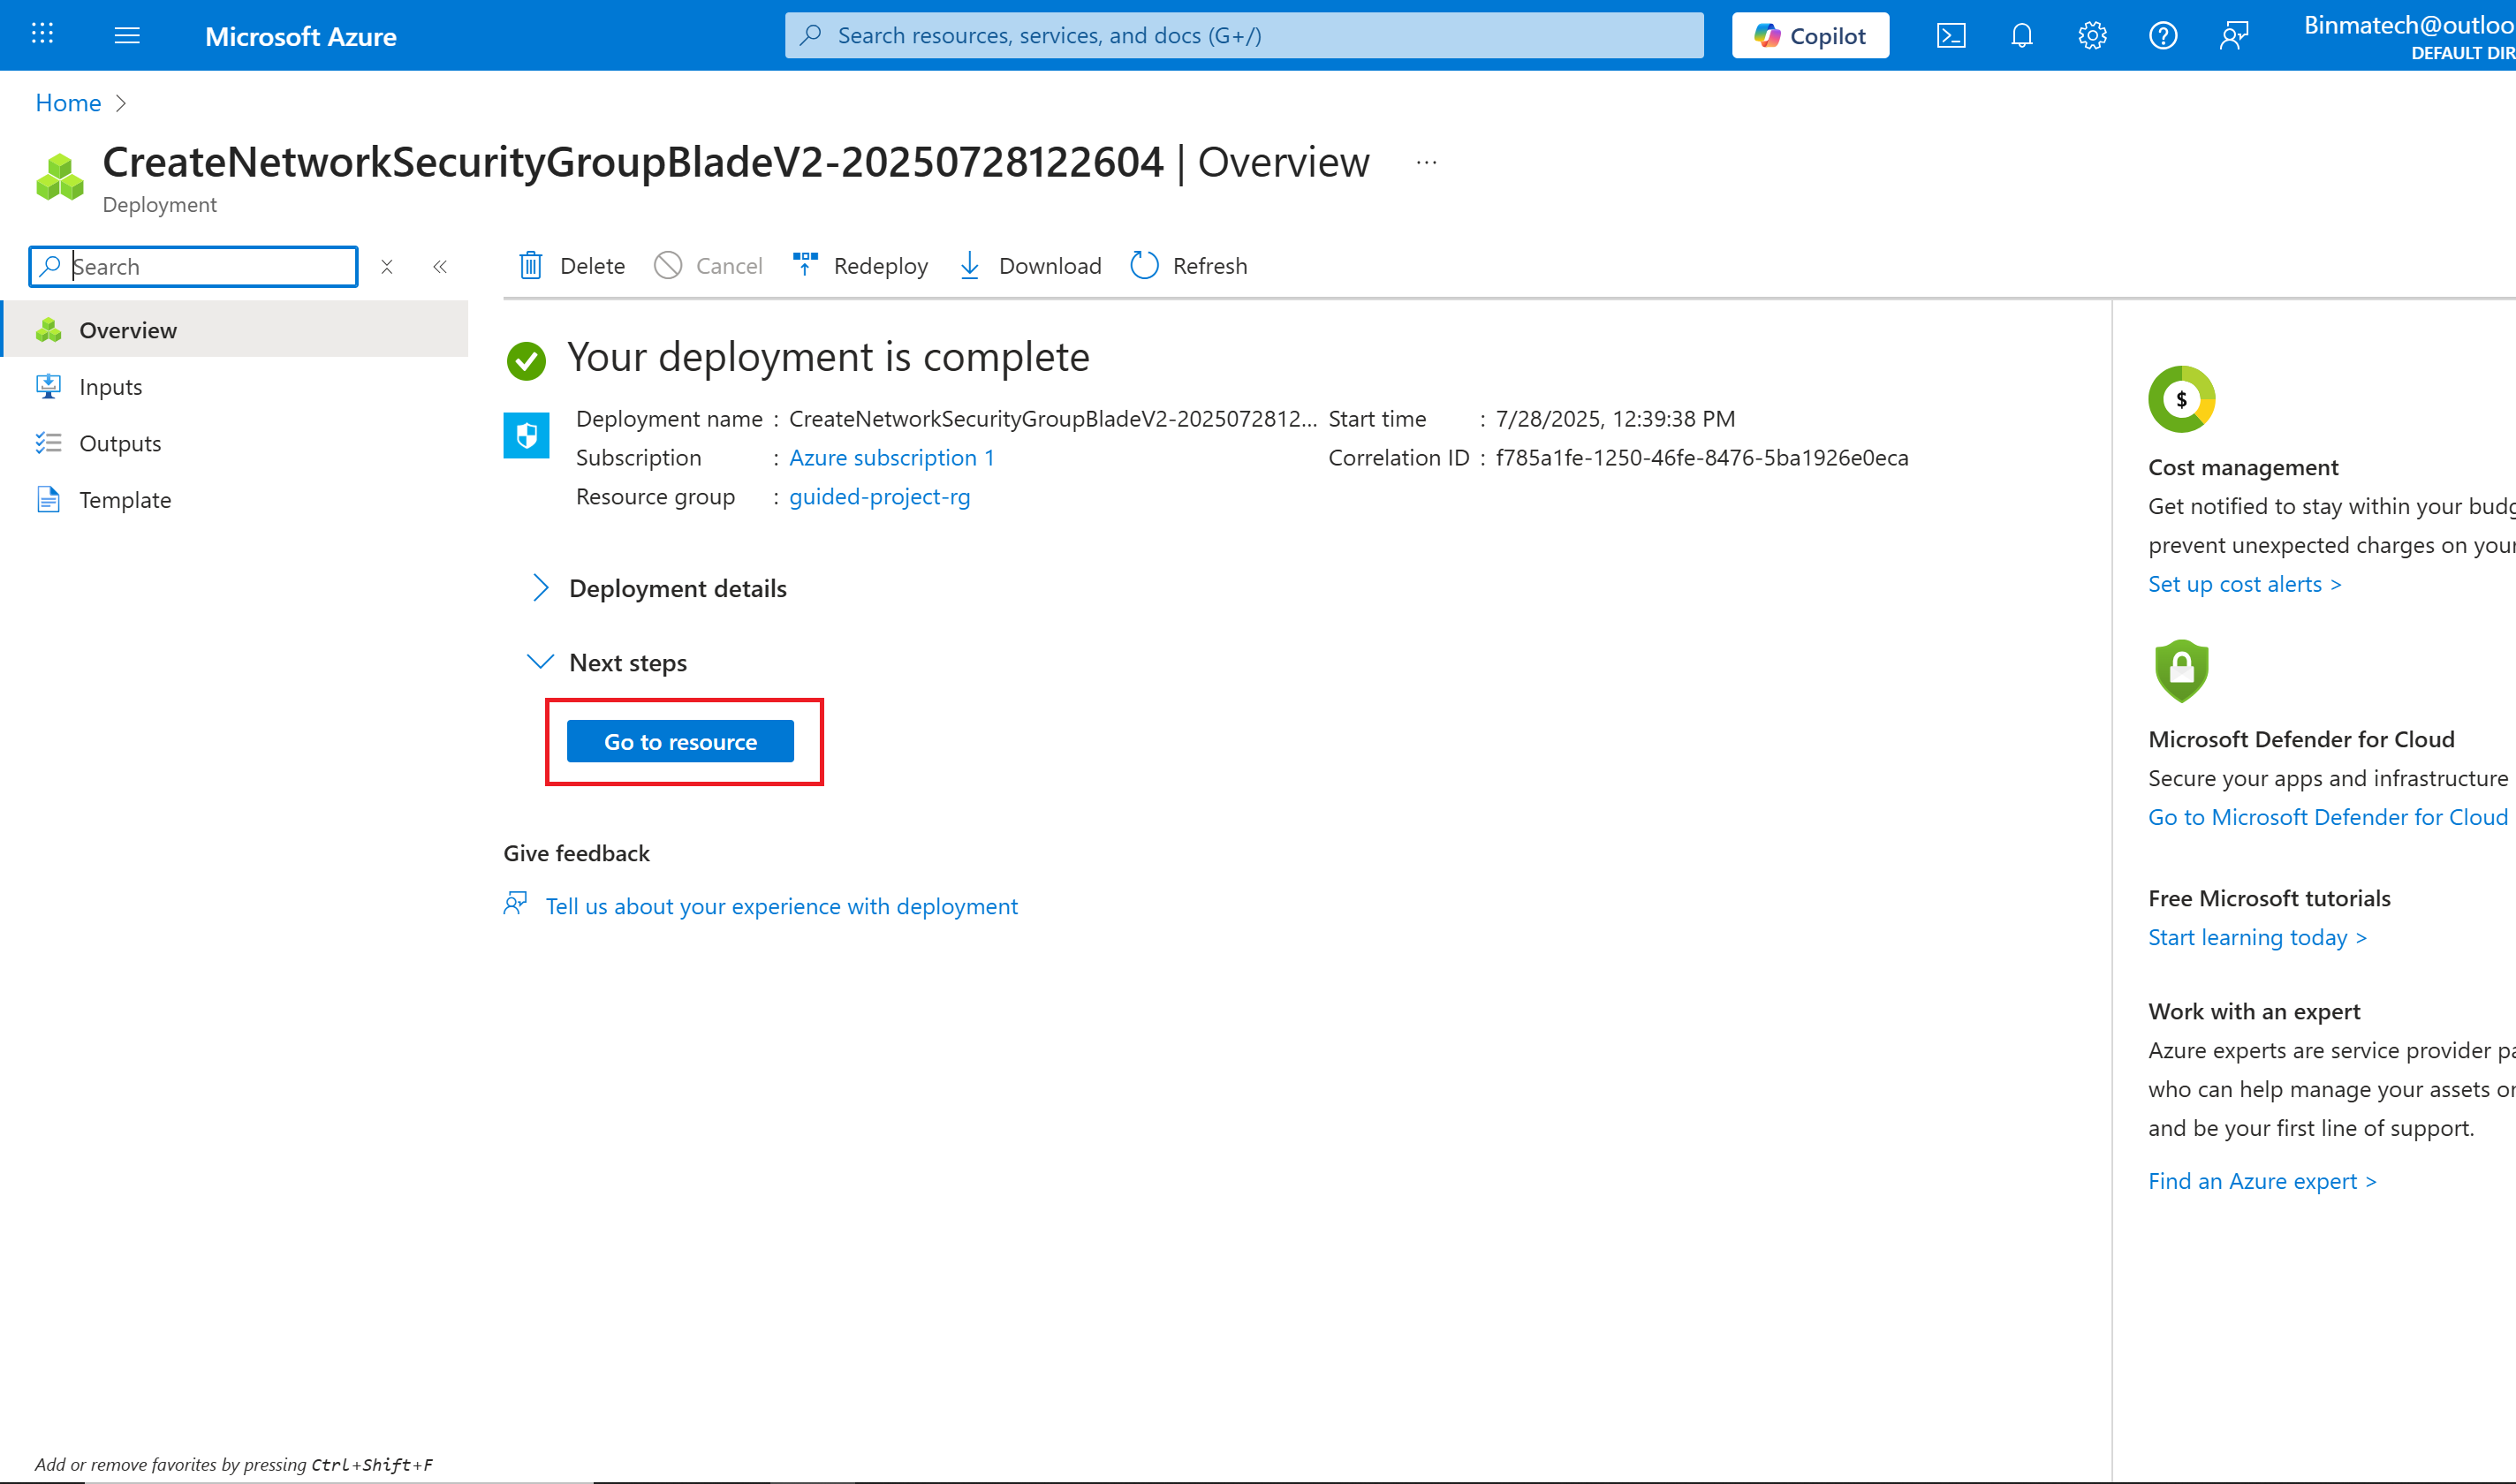Click the Go to resource button
Screen dimensions: 2516x1484
pyautogui.click(x=680, y=742)
